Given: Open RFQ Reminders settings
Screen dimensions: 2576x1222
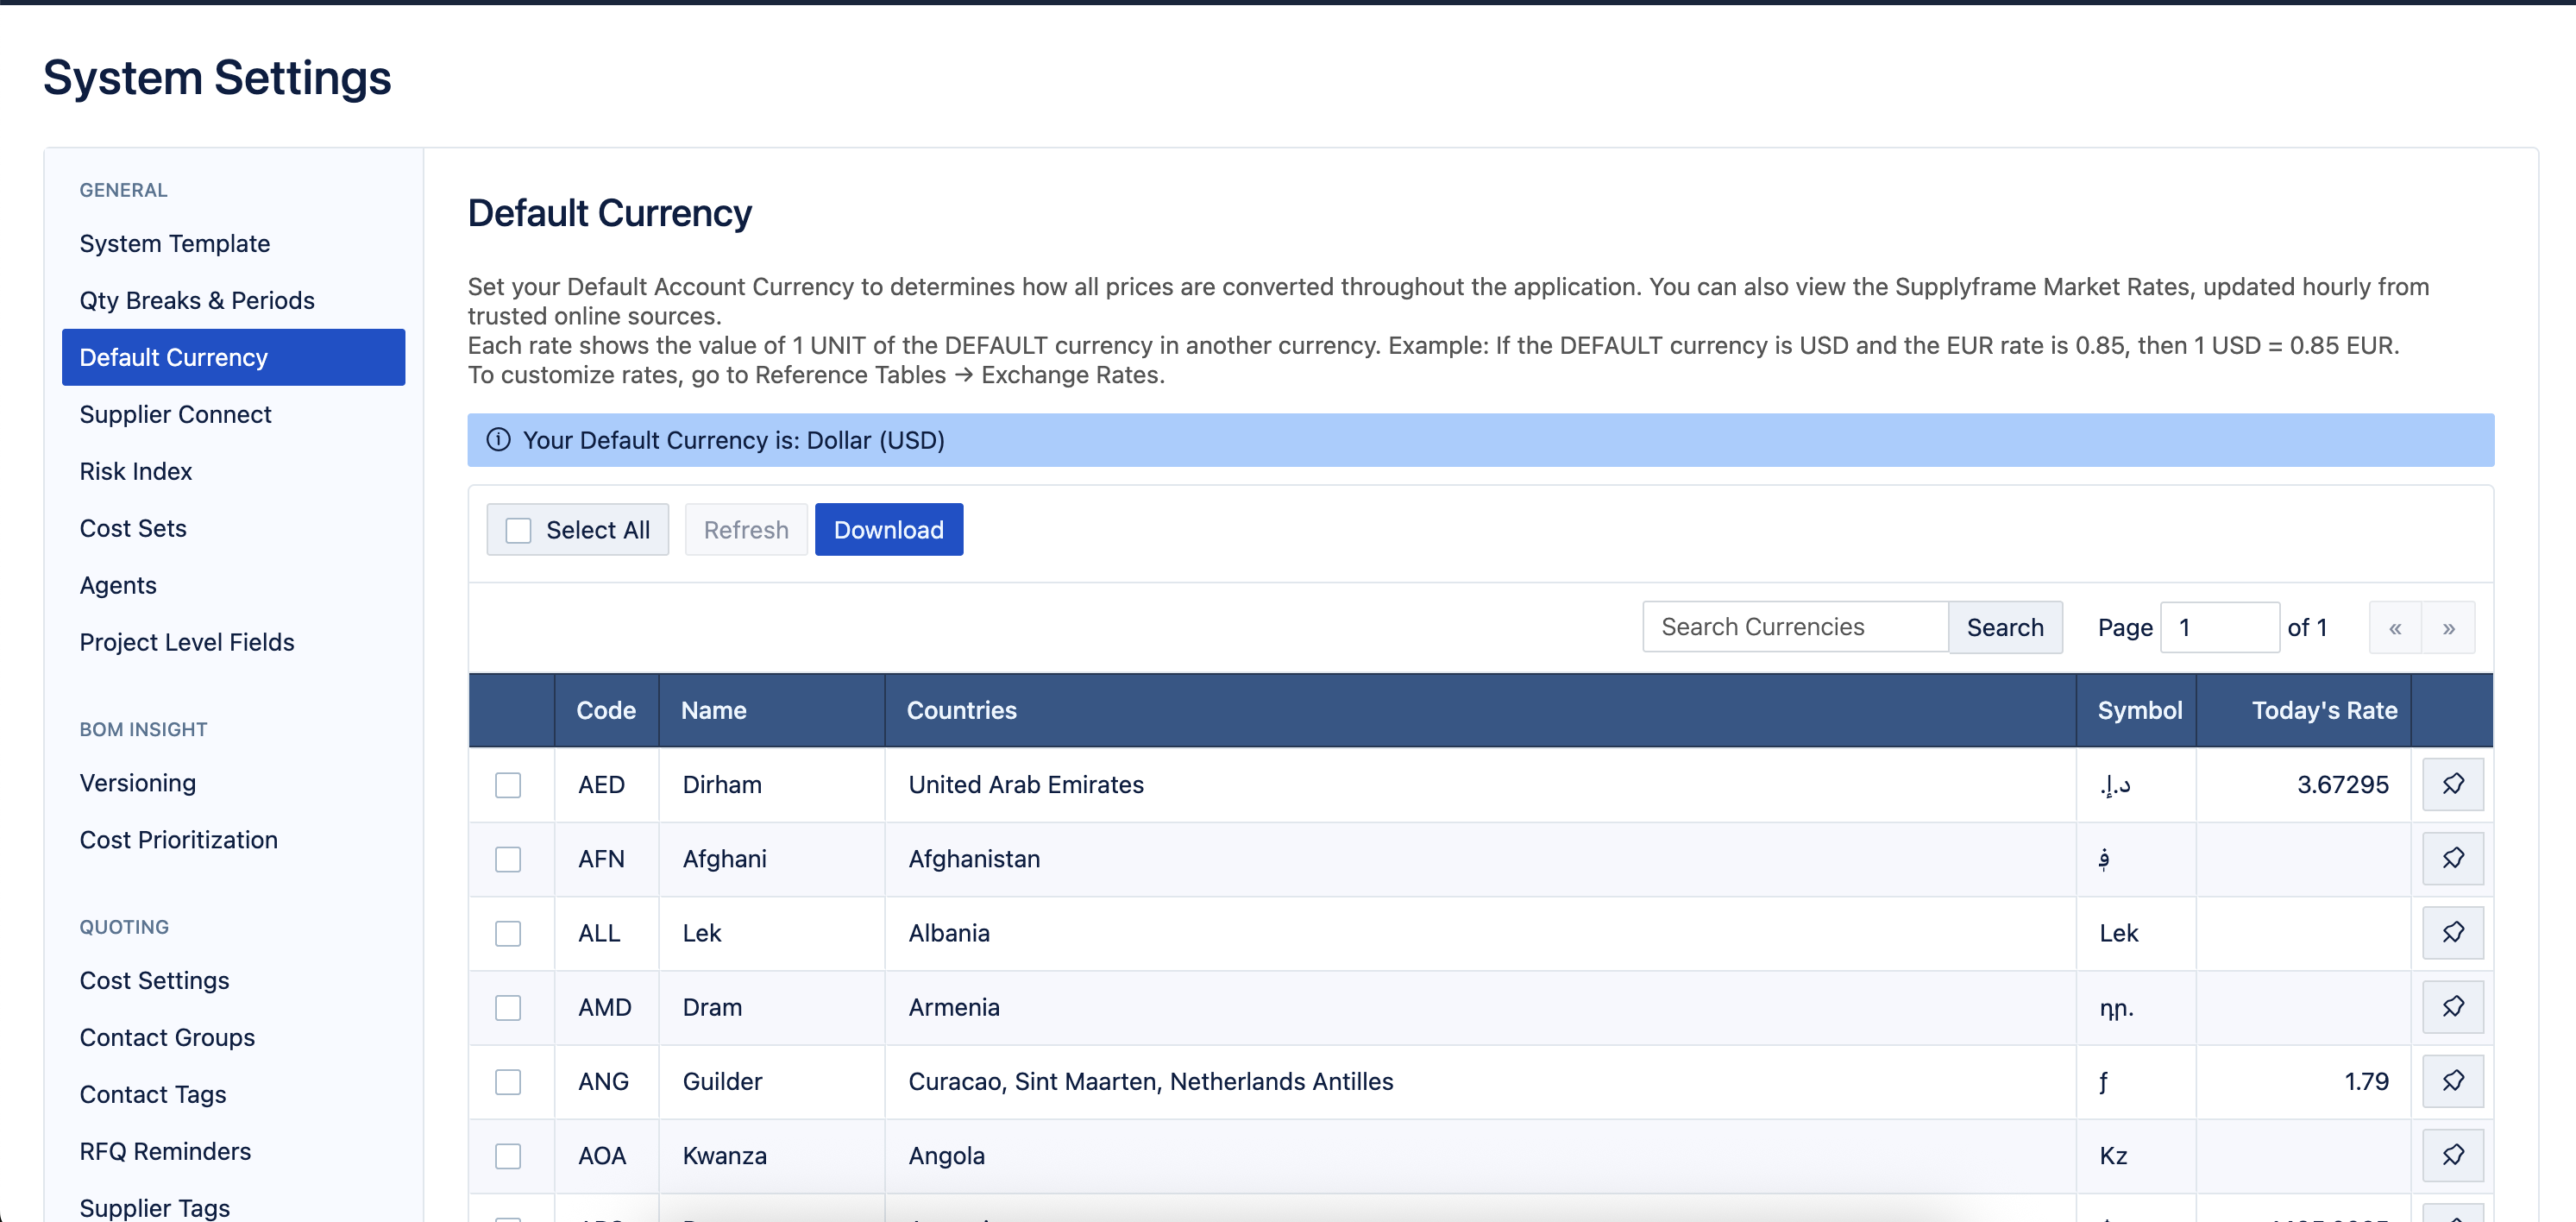Looking at the screenshot, I should 233,1151.
